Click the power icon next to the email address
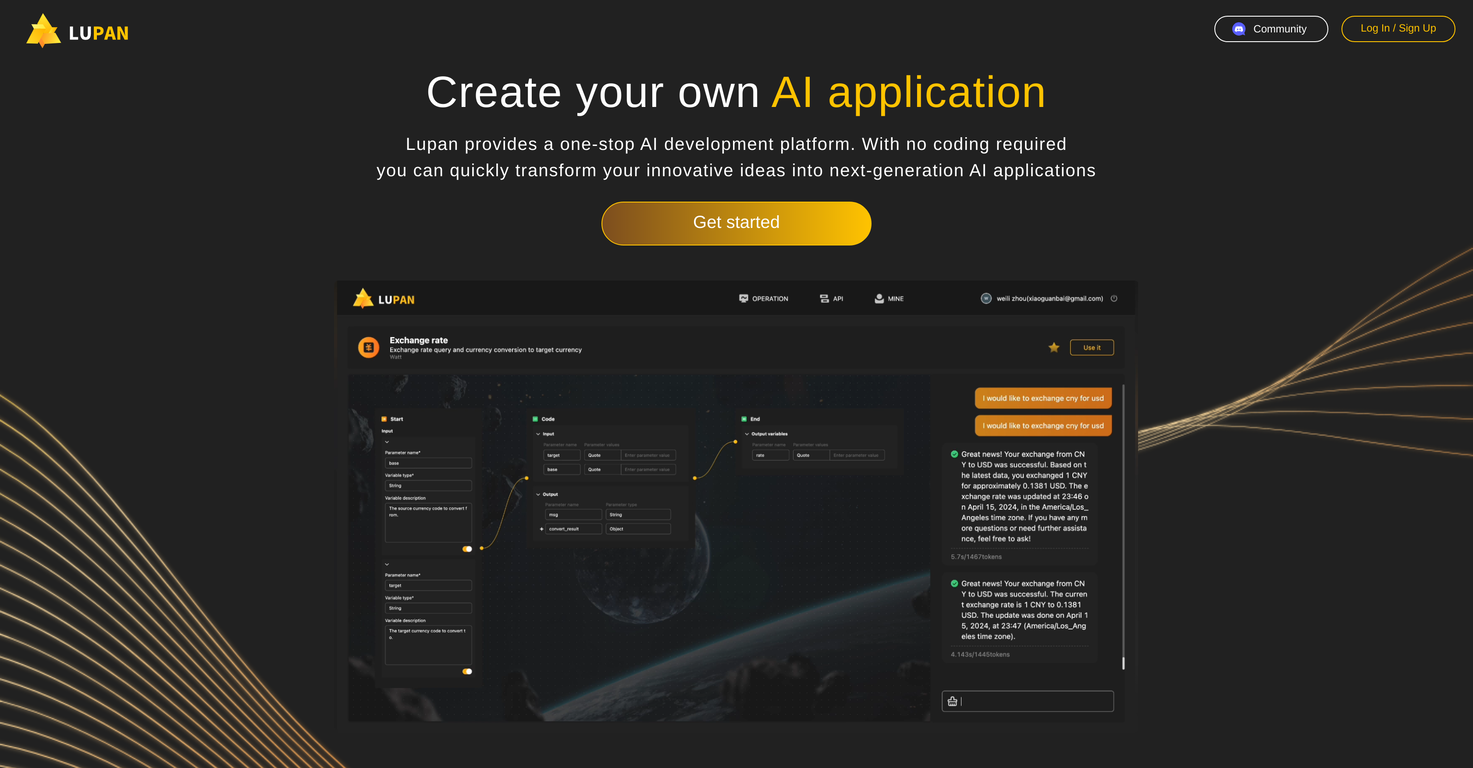This screenshot has height=768, width=1473. (1113, 298)
